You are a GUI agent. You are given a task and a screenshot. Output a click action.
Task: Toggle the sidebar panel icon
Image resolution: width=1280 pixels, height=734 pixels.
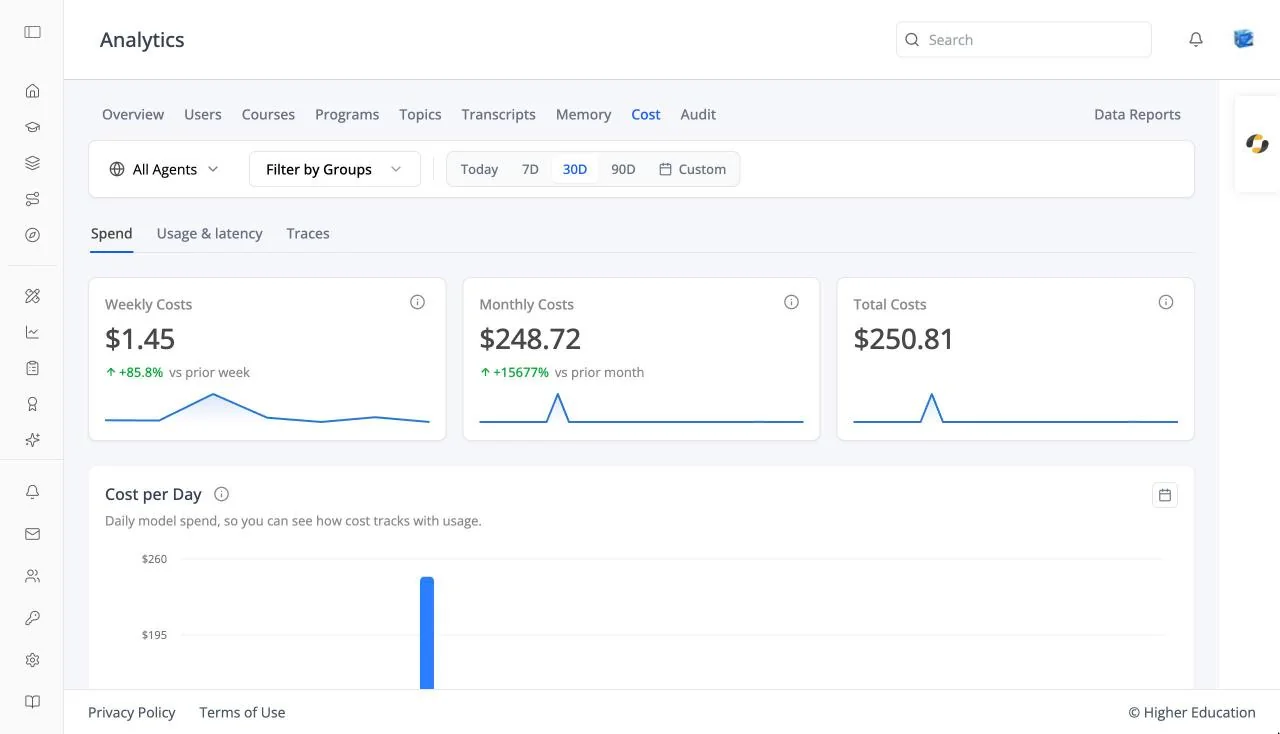click(x=32, y=32)
